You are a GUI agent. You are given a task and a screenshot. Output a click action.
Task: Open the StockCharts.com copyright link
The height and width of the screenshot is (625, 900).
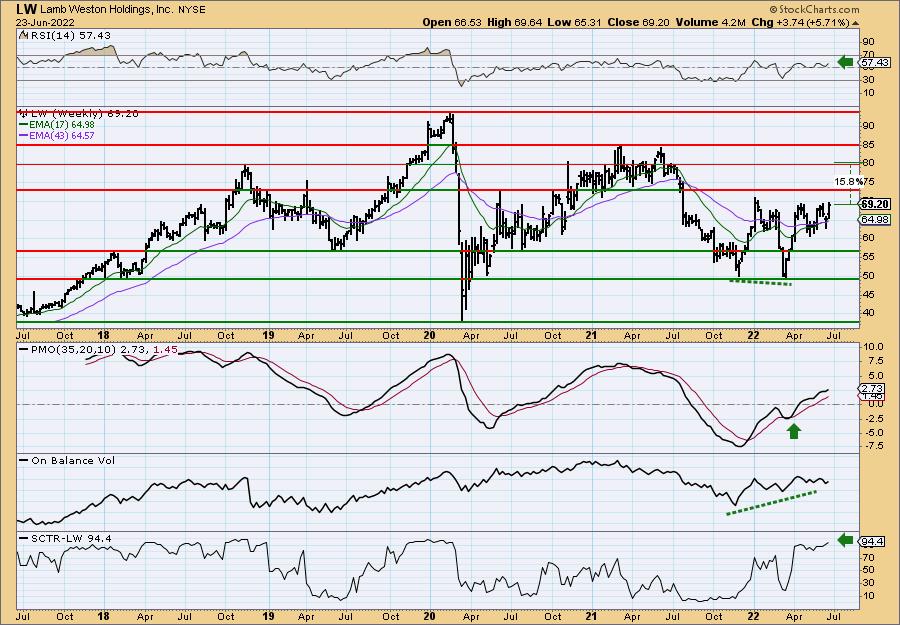pos(814,9)
